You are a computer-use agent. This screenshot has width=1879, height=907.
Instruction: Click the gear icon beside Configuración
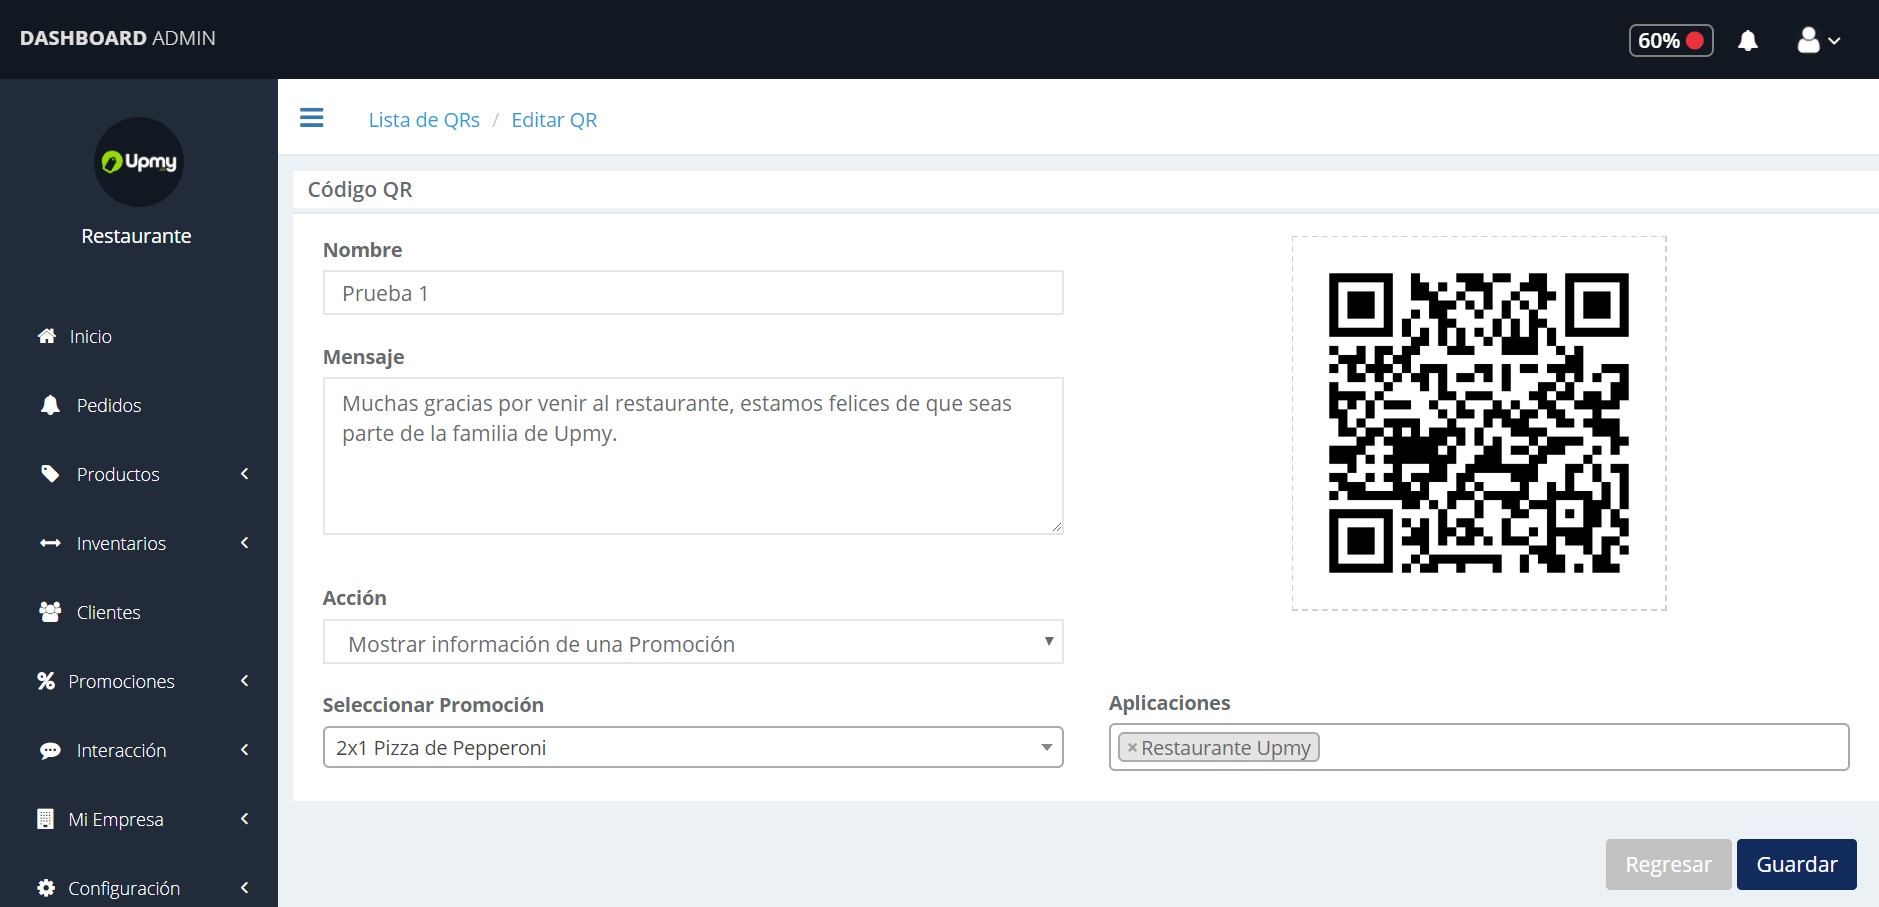click(46, 888)
